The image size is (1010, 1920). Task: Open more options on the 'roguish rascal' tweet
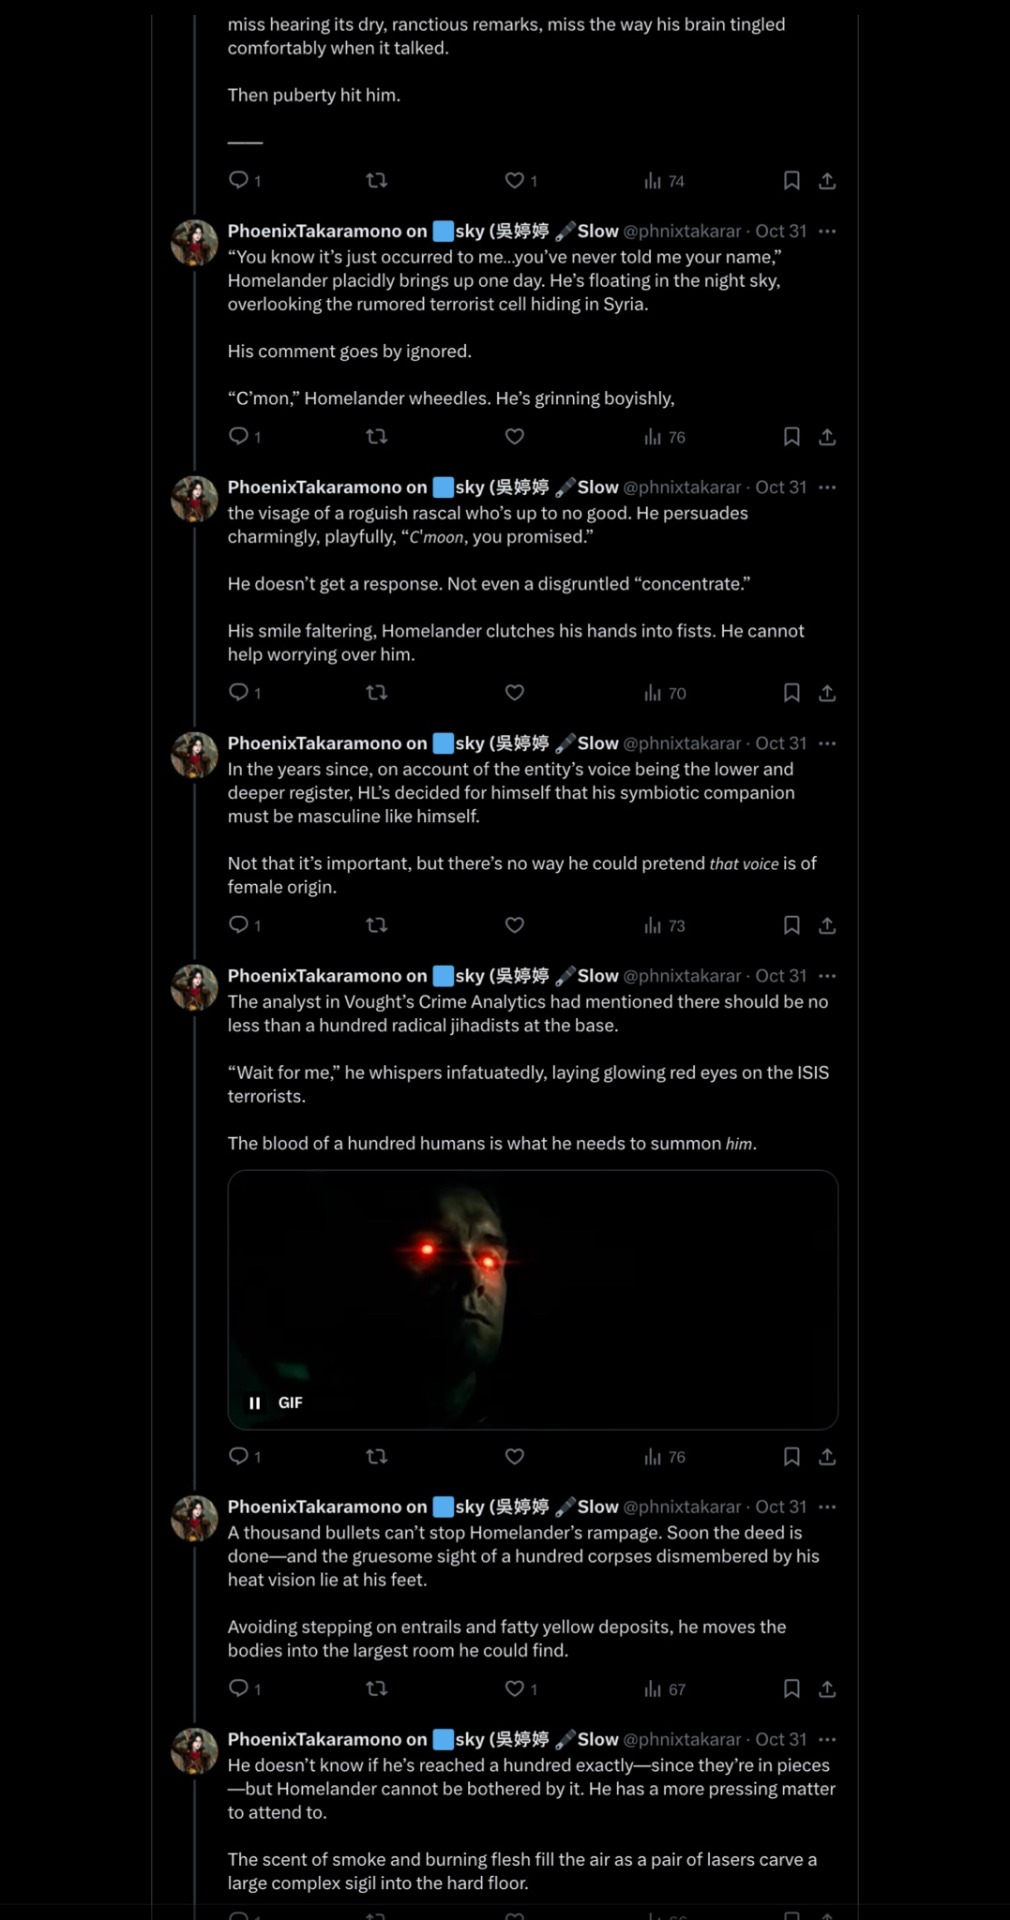coord(827,487)
